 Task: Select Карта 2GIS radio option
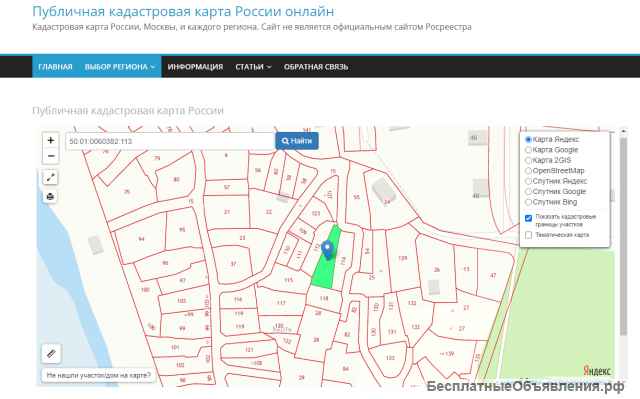tap(528, 160)
